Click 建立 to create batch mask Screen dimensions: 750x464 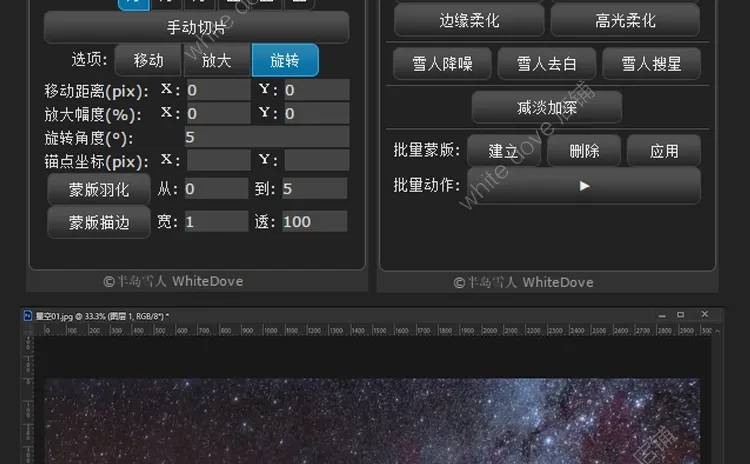pyautogui.click(x=504, y=151)
